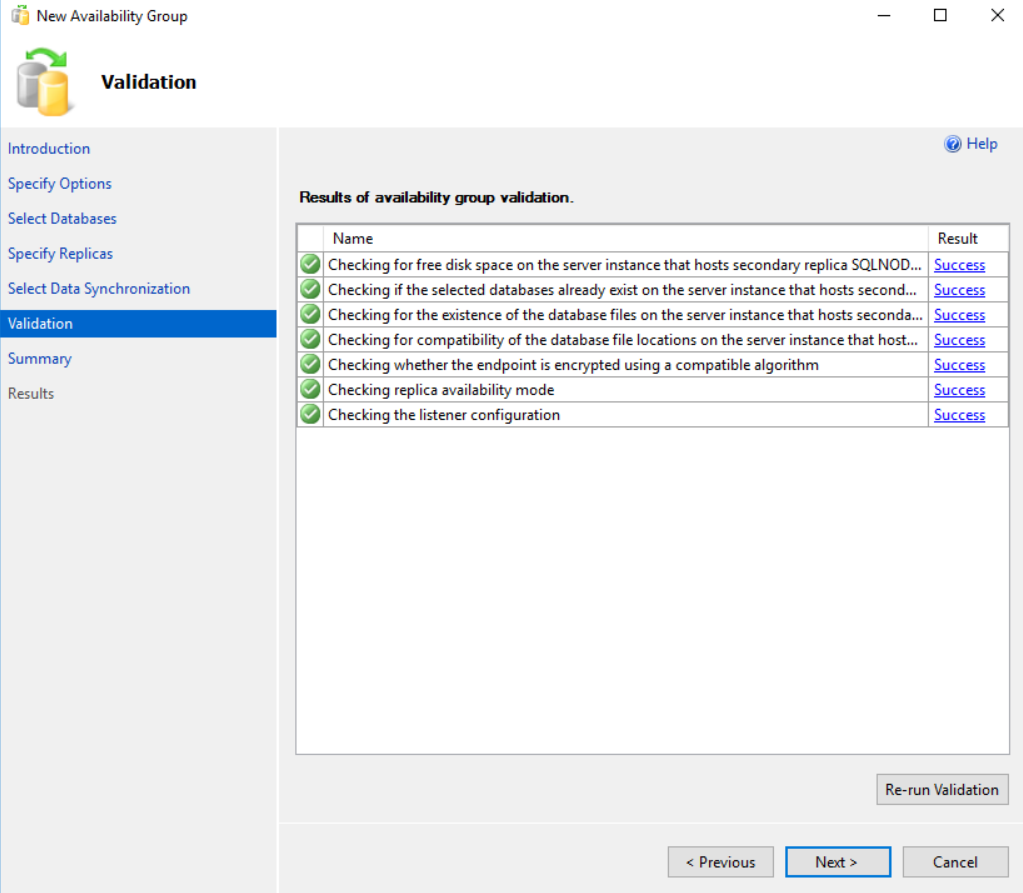Click the blue Help question mark icon
Image resolution: width=1023 pixels, height=893 pixels.
click(953, 144)
